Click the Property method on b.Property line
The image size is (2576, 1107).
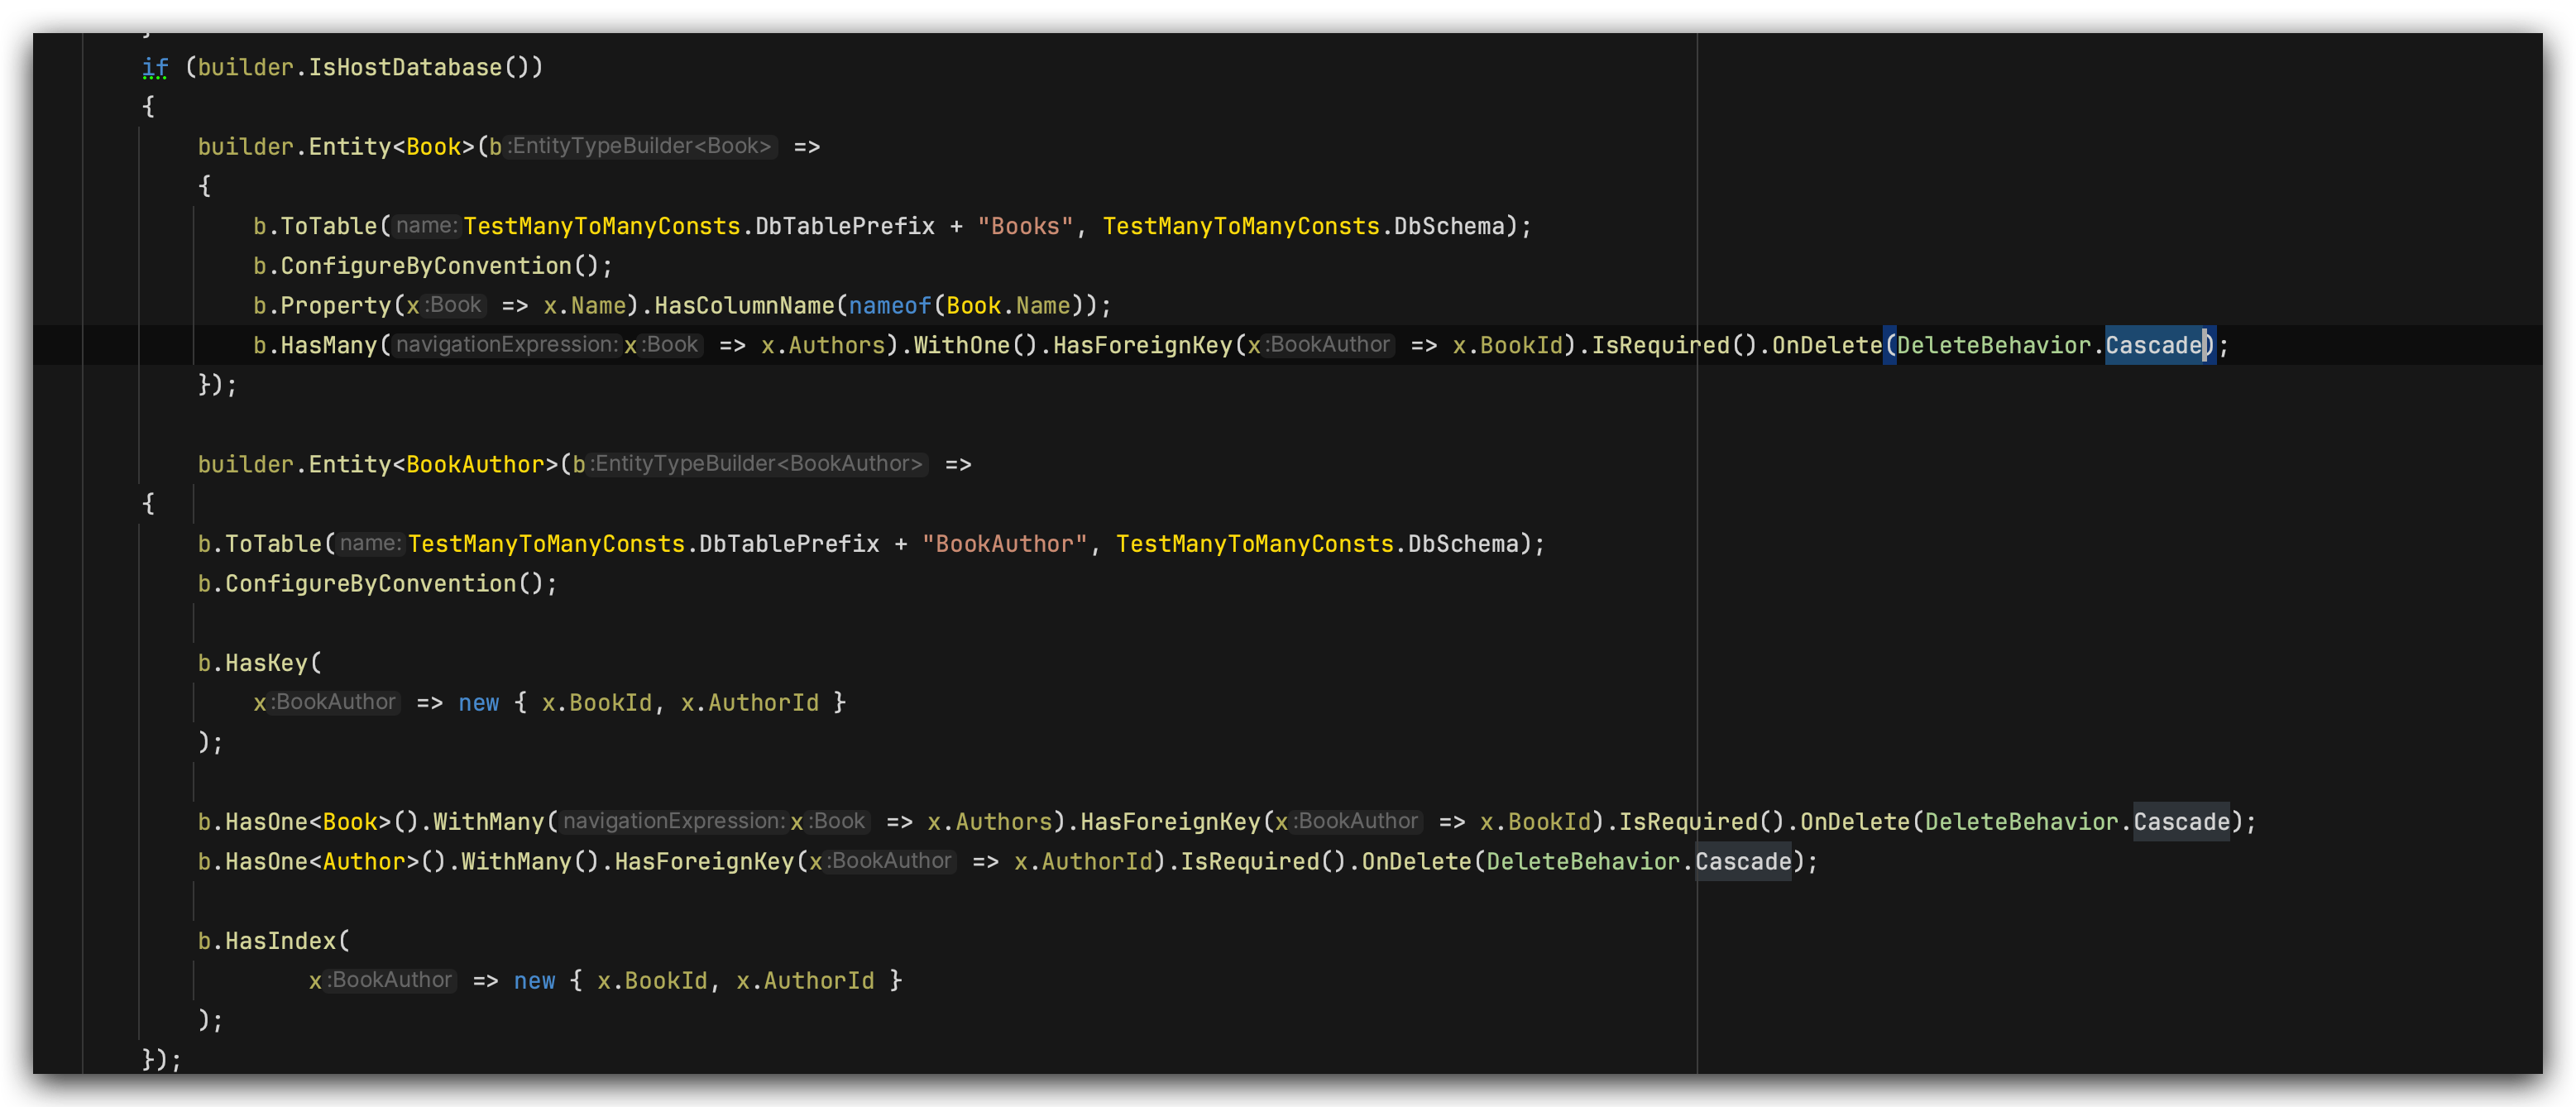pyautogui.click(x=335, y=305)
